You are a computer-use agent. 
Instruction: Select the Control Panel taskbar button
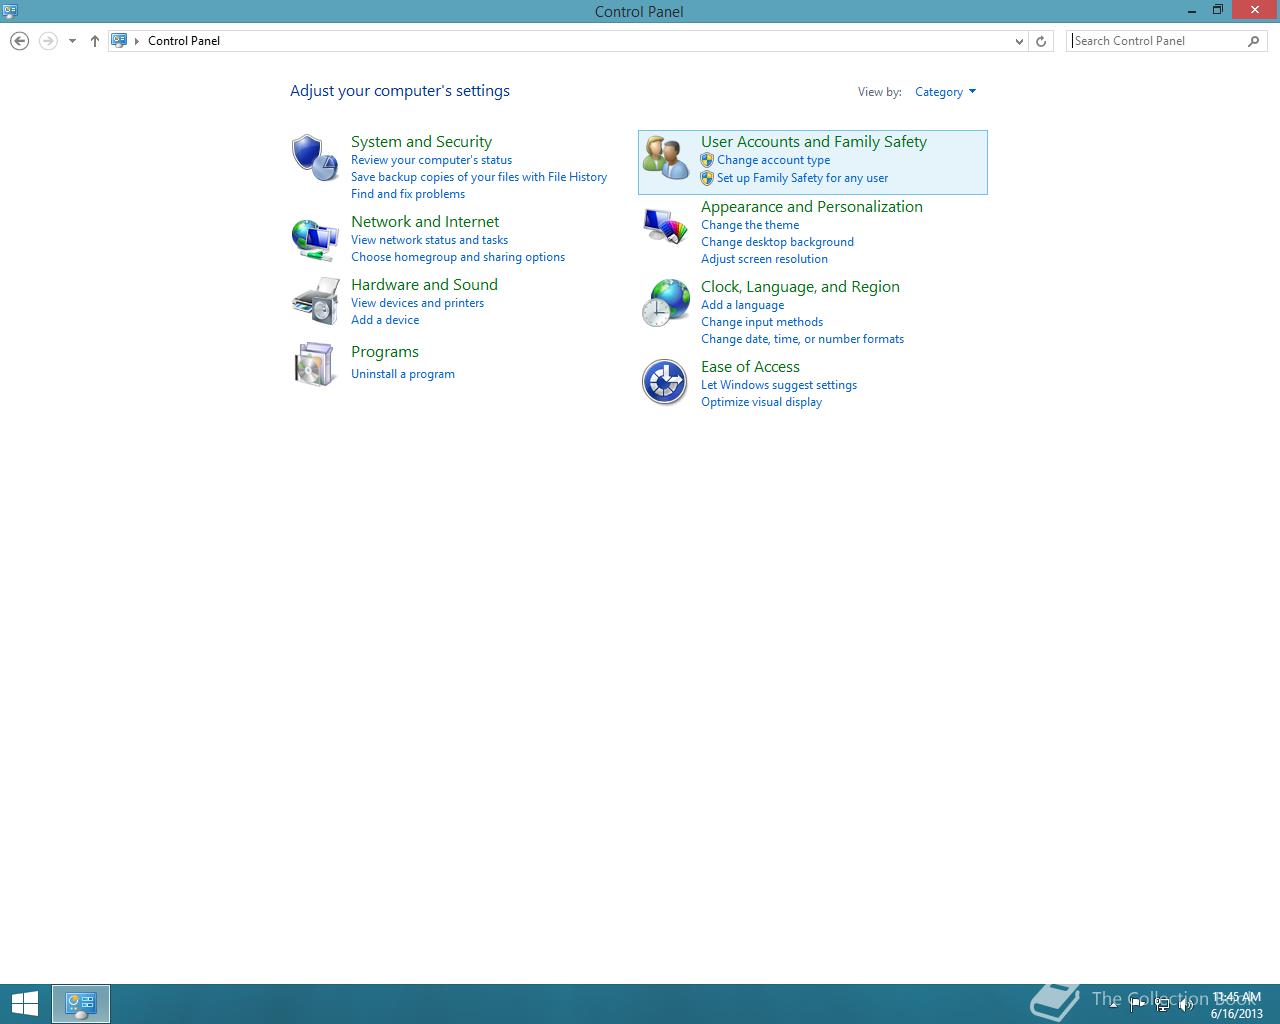coord(81,1004)
